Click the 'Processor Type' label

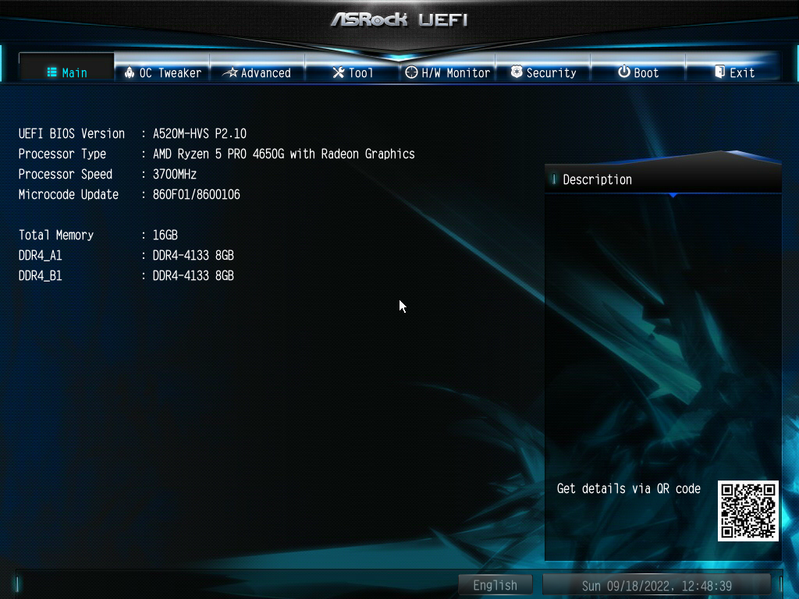pyautogui.click(x=62, y=154)
